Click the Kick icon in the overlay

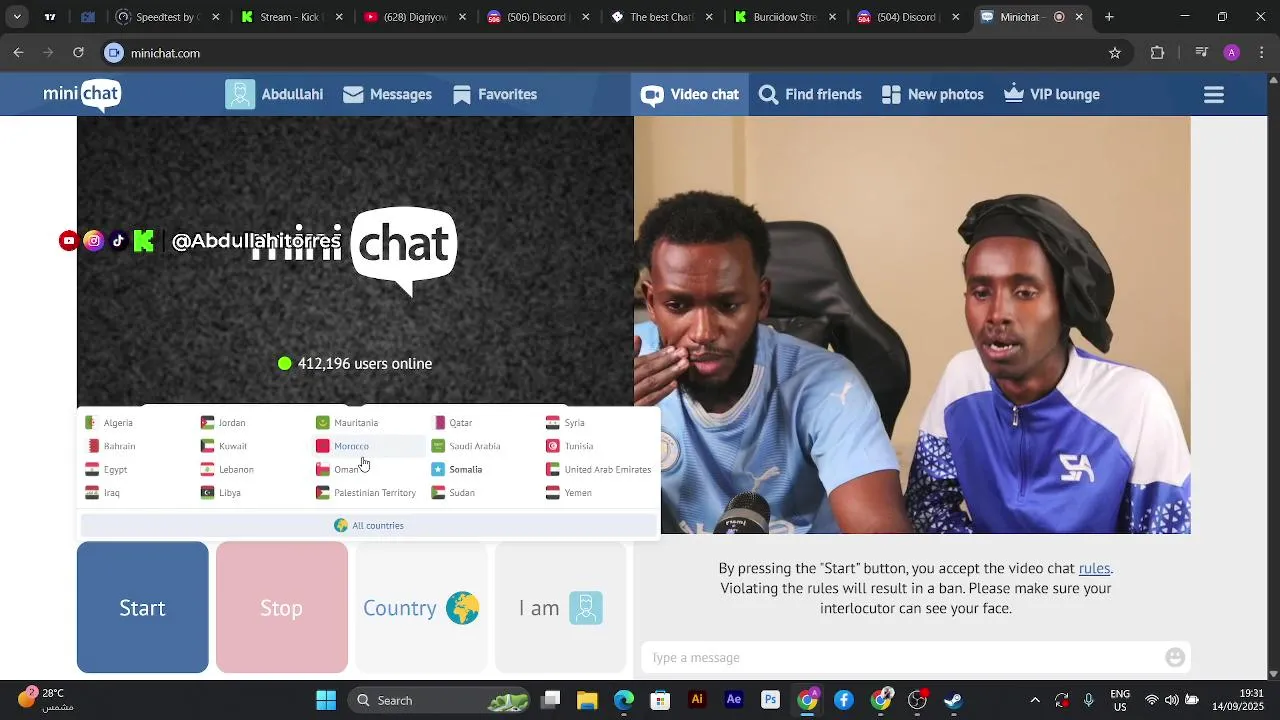click(144, 240)
